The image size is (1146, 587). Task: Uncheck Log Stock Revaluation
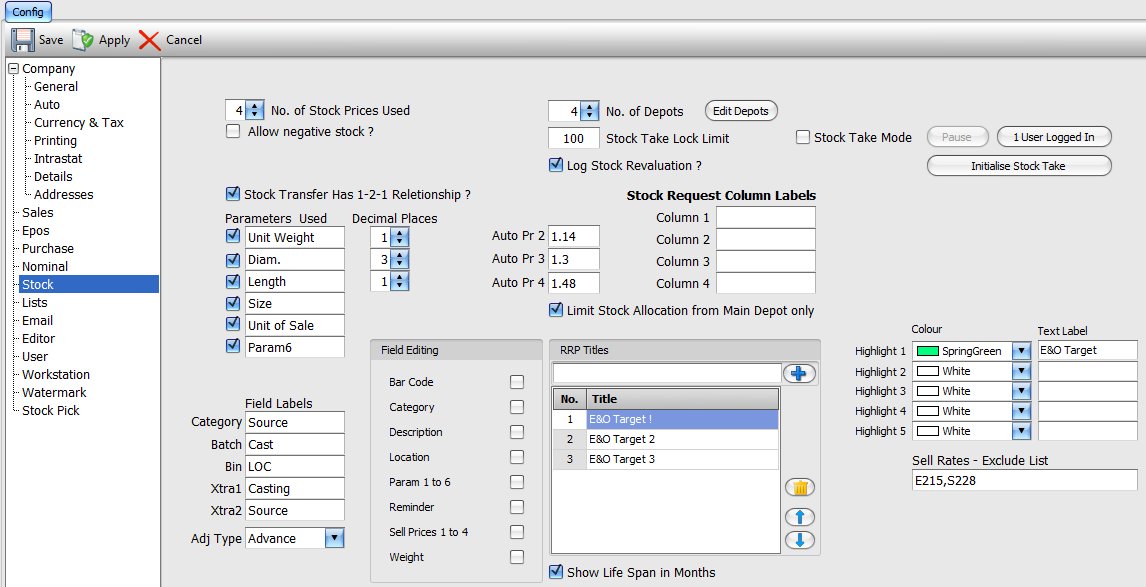[556, 164]
